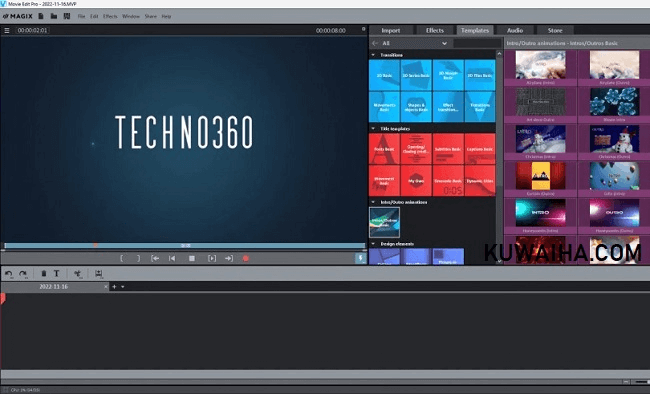
Task: Close the 2022-11-16 movie tab
Action: point(106,287)
